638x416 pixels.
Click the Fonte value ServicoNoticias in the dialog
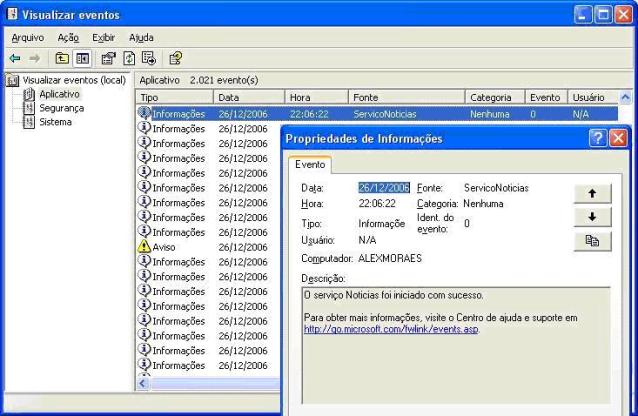496,188
